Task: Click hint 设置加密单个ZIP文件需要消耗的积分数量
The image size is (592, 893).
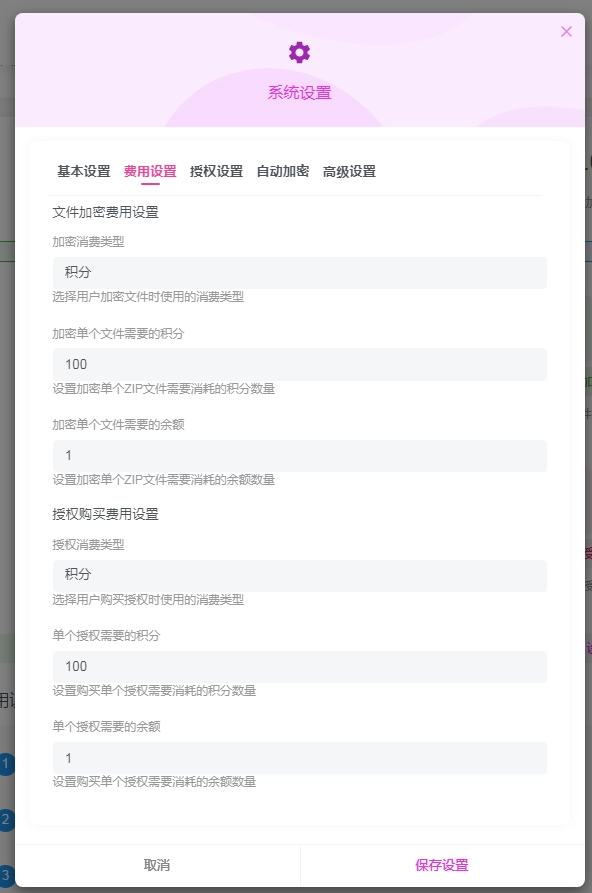Action: pos(164,389)
